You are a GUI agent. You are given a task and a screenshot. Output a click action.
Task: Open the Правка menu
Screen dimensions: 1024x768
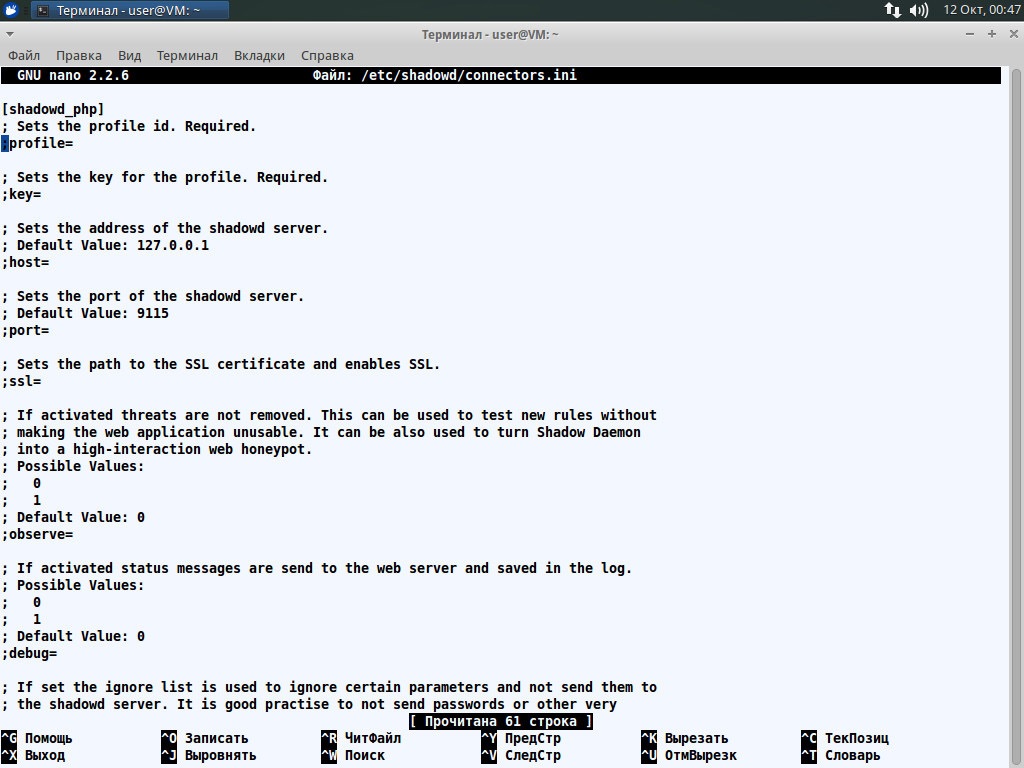(x=78, y=56)
